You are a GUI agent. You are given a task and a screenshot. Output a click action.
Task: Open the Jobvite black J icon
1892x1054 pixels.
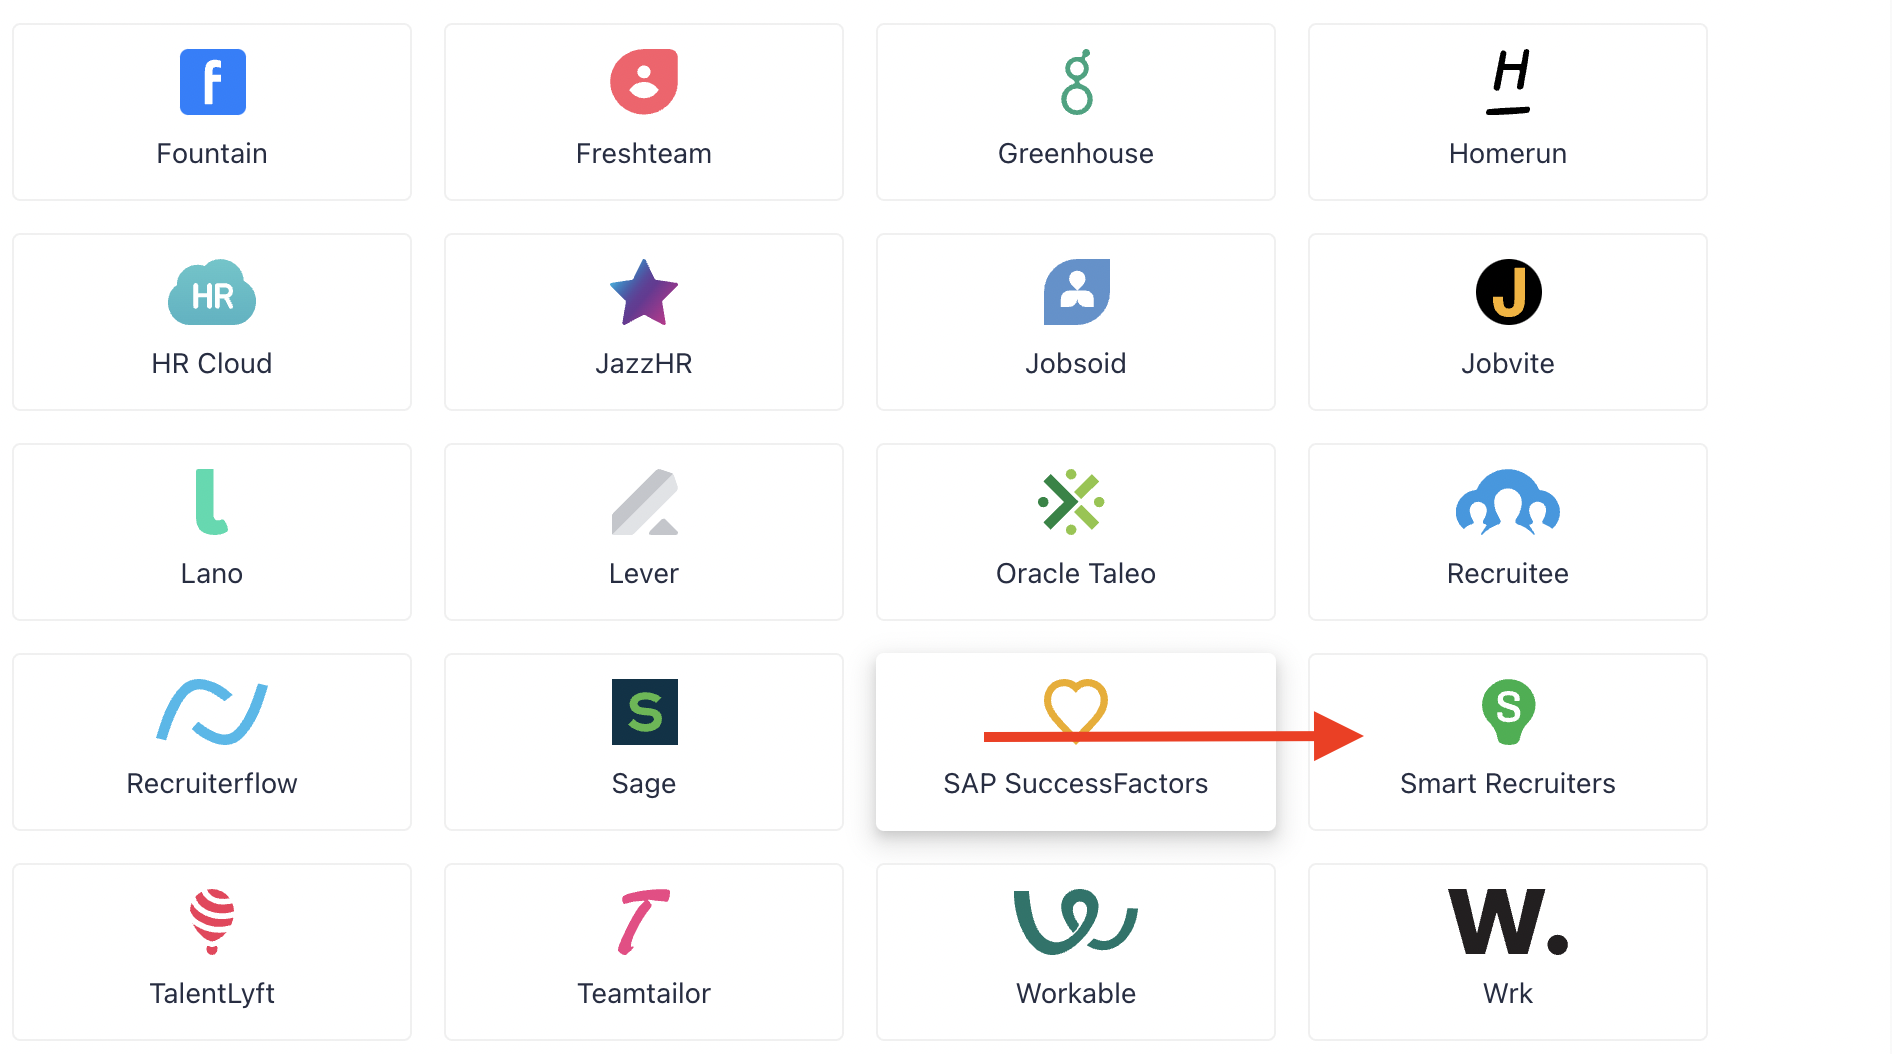(x=1508, y=292)
